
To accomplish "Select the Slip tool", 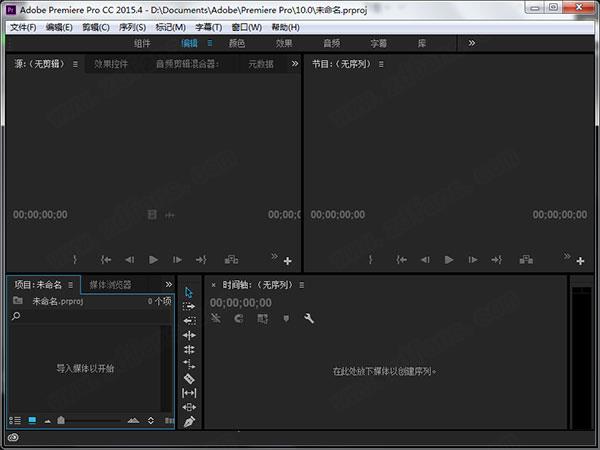I will pos(189,393).
